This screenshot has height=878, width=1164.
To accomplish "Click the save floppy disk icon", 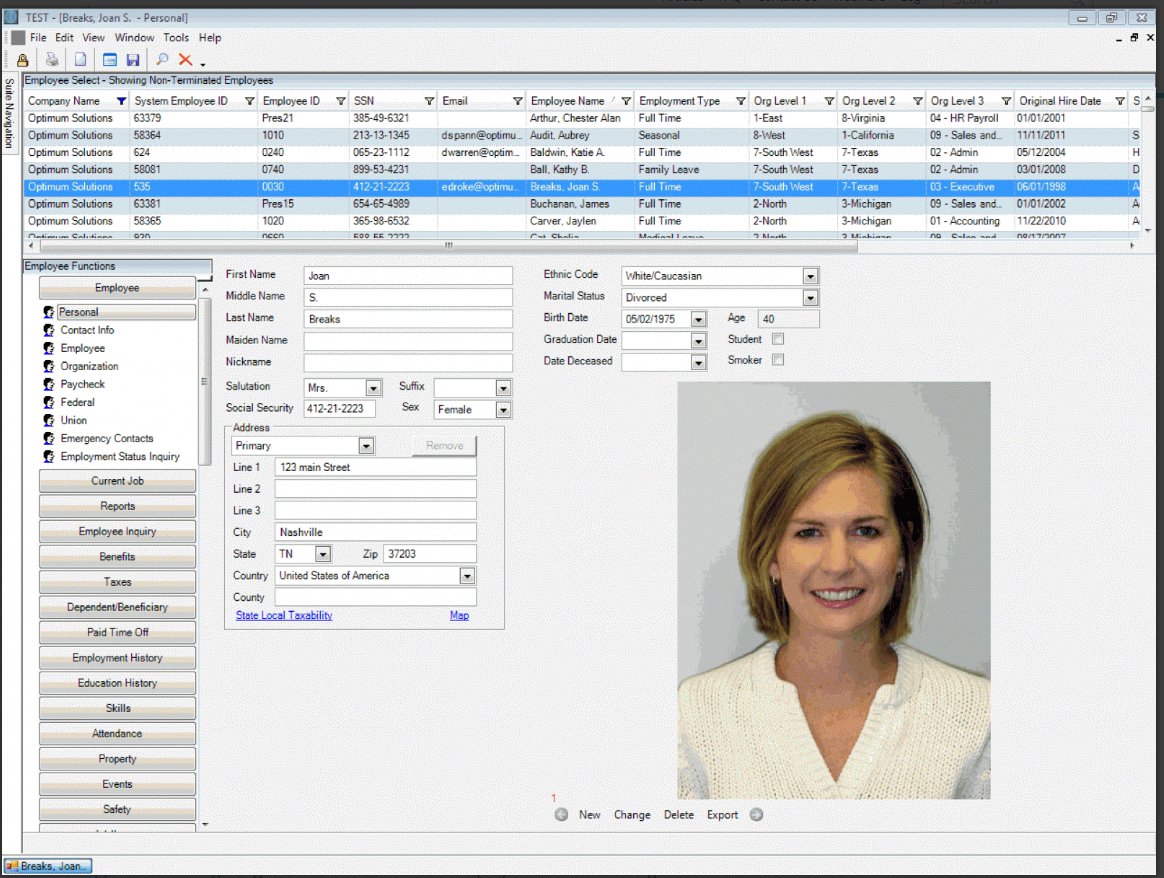I will tap(133, 60).
